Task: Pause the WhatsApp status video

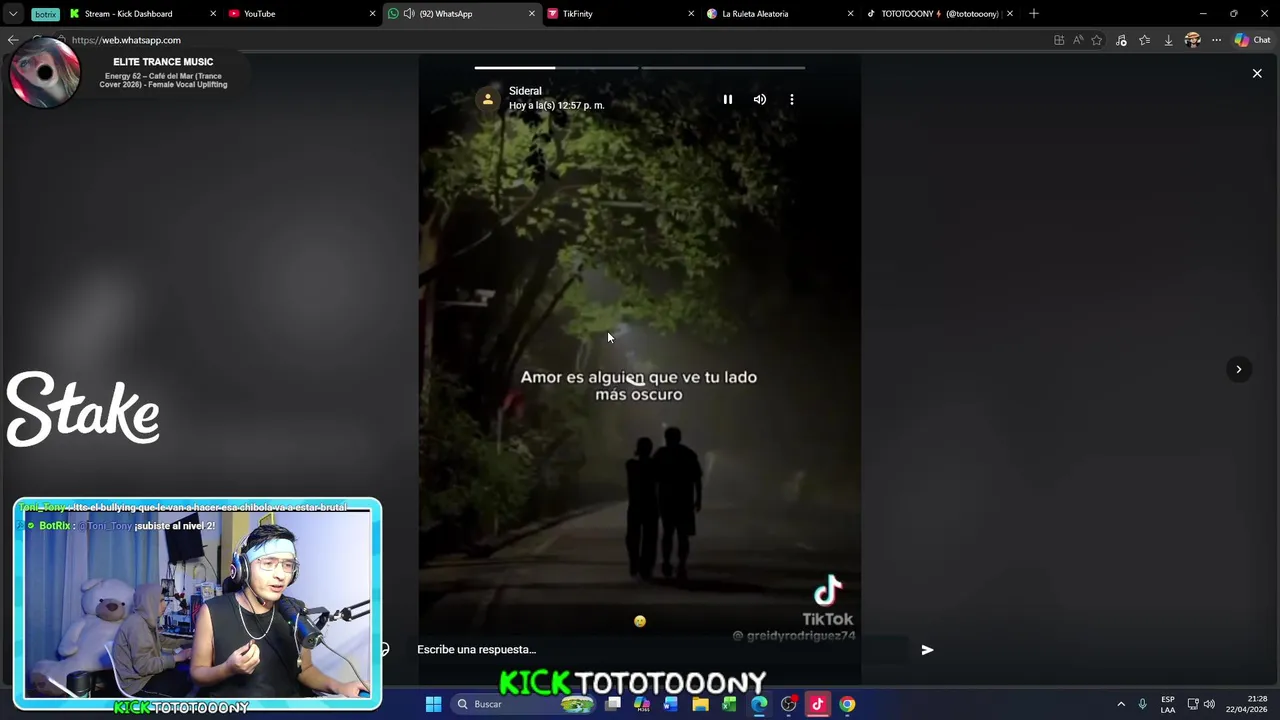Action: (x=728, y=99)
